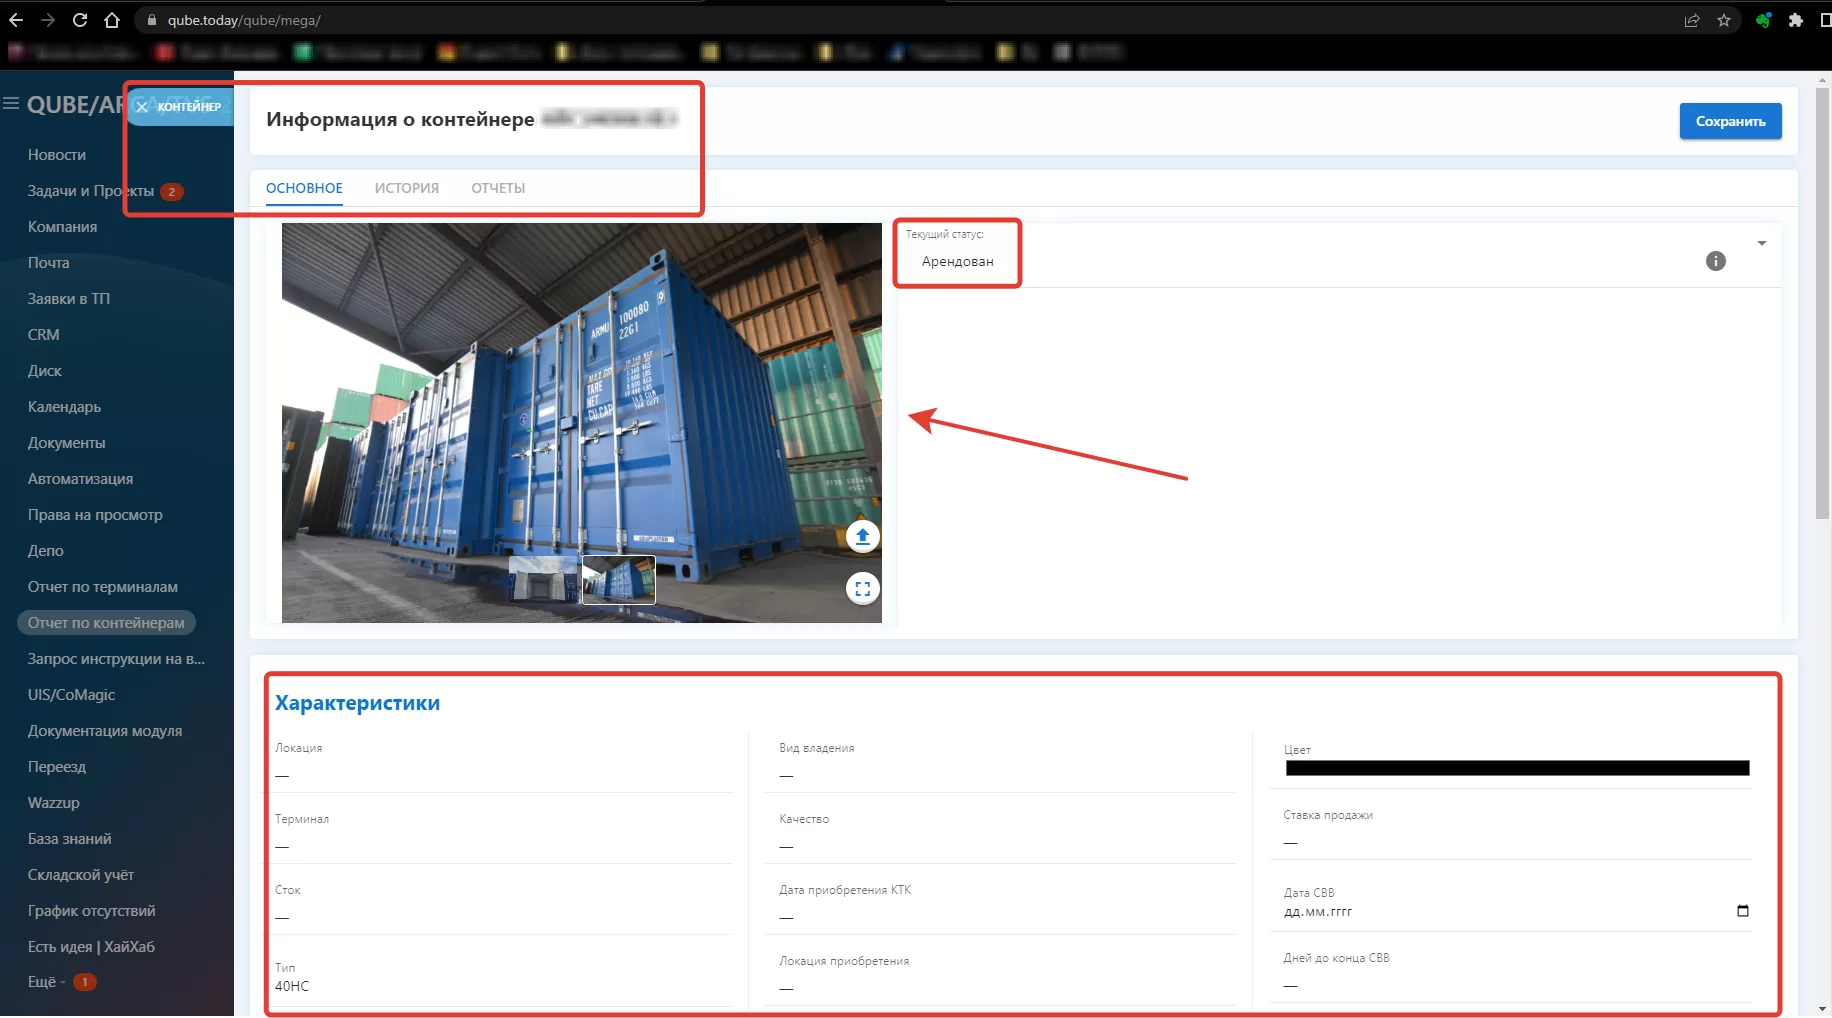The width and height of the screenshot is (1832, 1018).
Task: Open Диск in sidebar
Action: coord(45,371)
